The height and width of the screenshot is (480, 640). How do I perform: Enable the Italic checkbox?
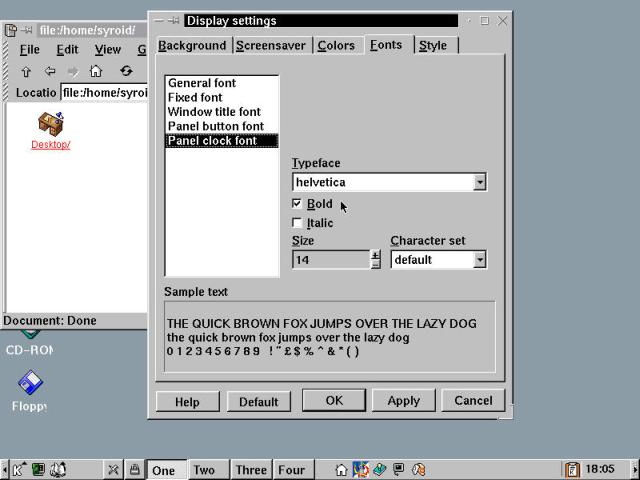297,223
